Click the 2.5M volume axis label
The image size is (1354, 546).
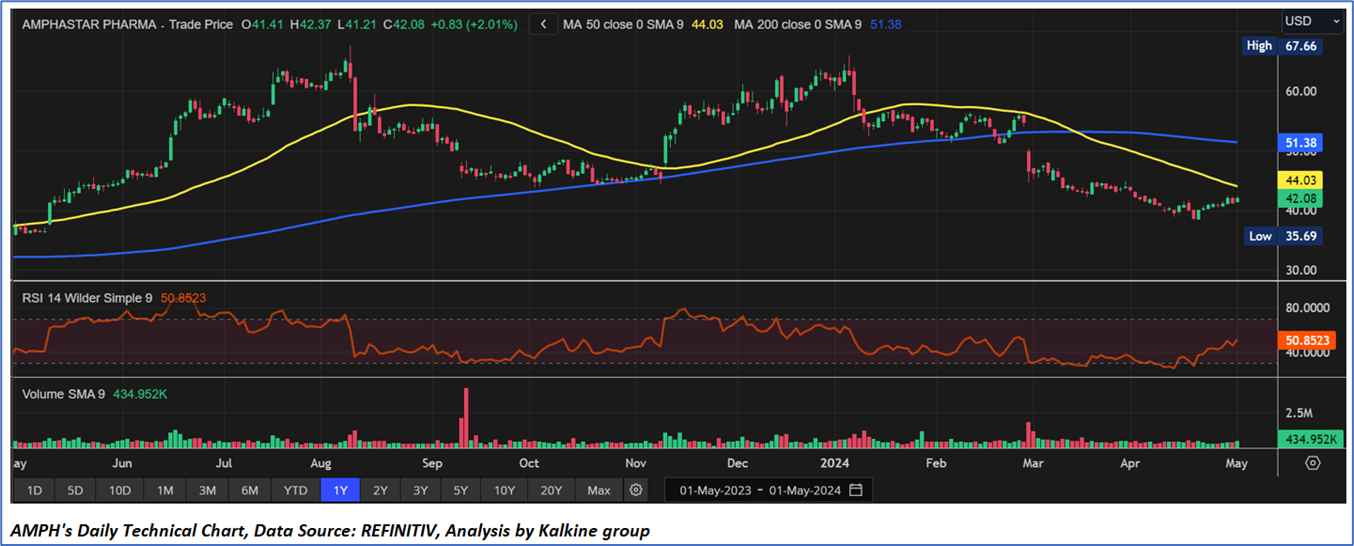click(1297, 413)
